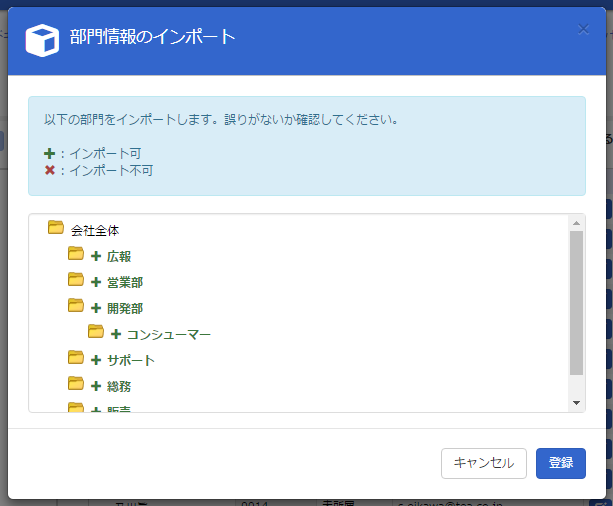Select the サポート department label
Image resolution: width=613 pixels, height=506 pixels.
(x=131, y=360)
